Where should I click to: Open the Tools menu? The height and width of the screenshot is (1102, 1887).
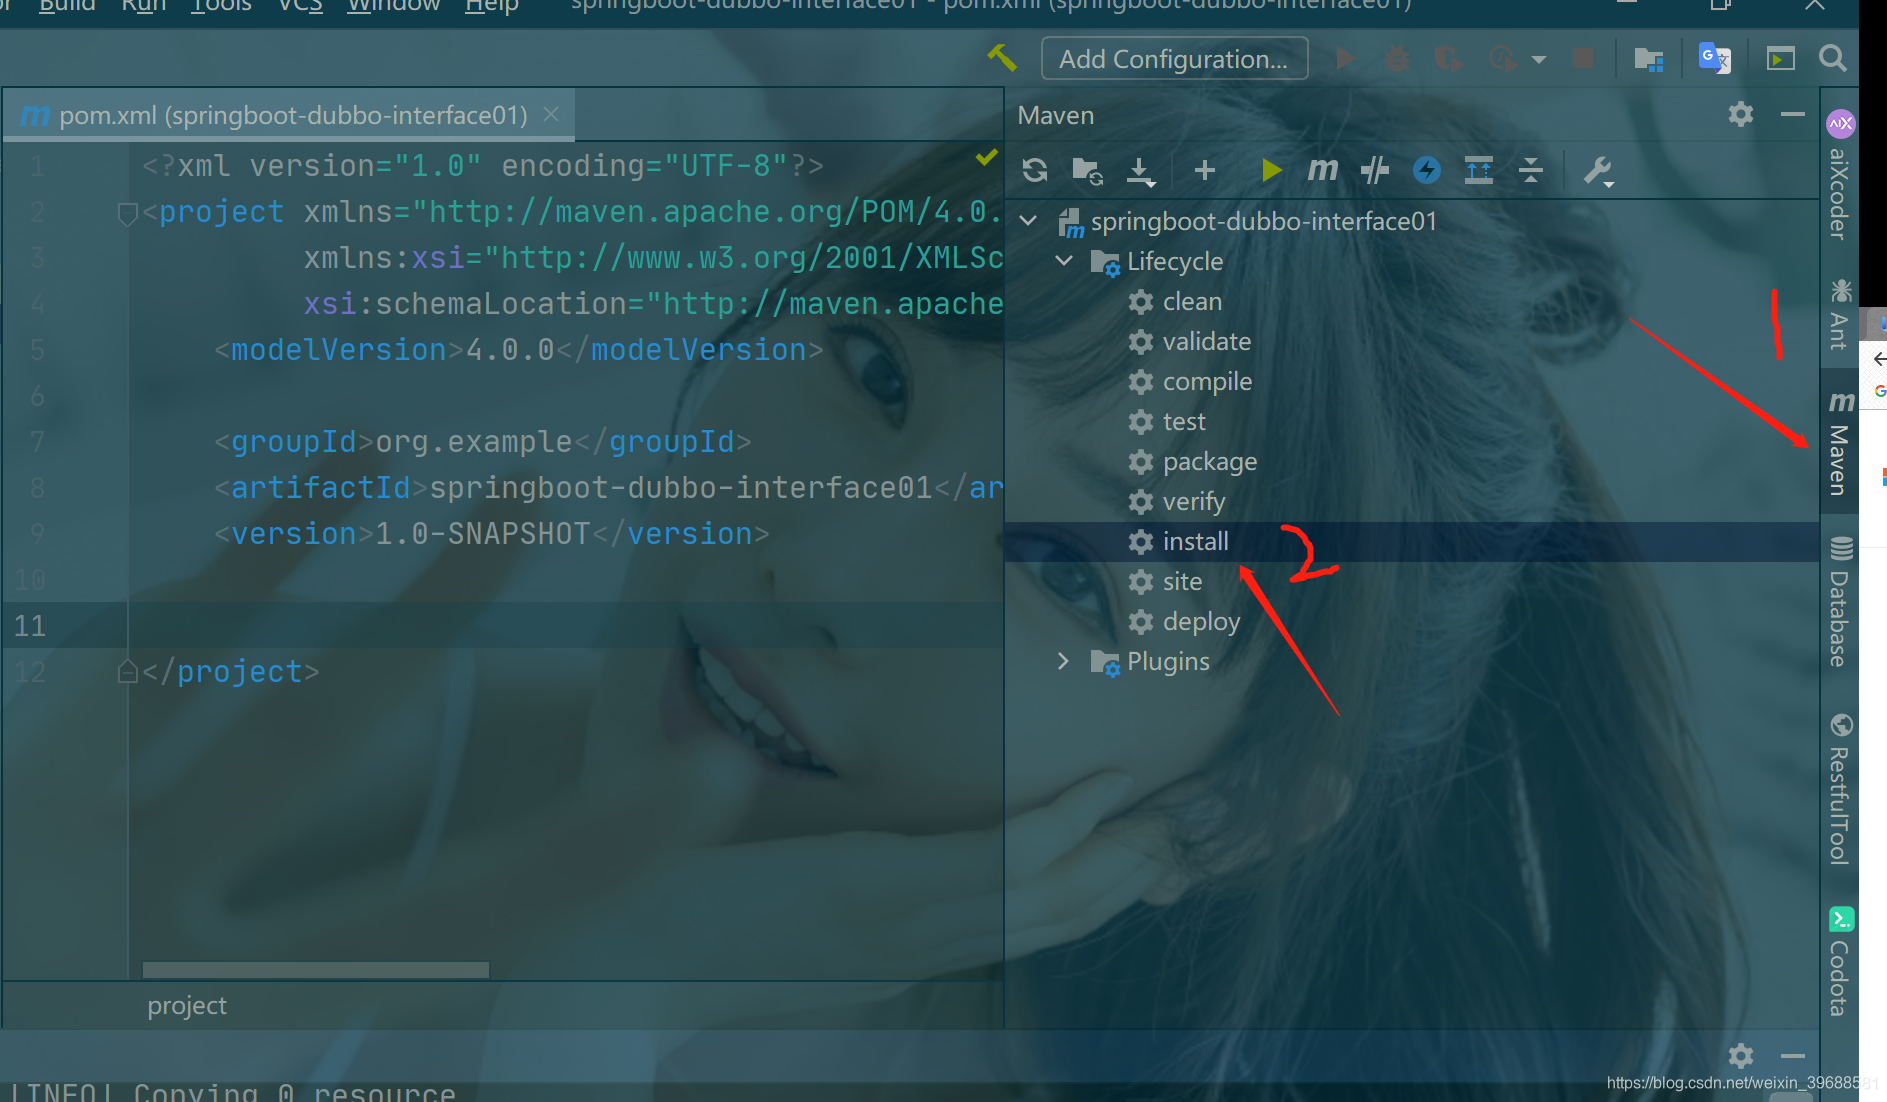click(x=221, y=6)
